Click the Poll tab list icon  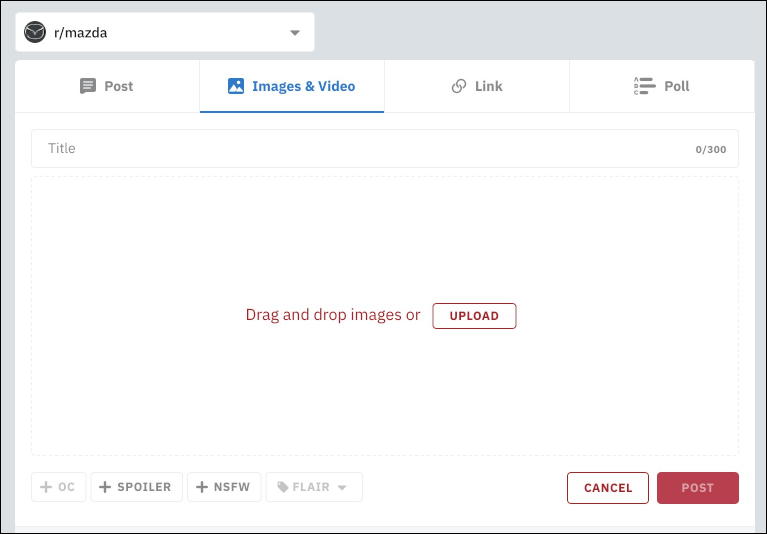(644, 86)
